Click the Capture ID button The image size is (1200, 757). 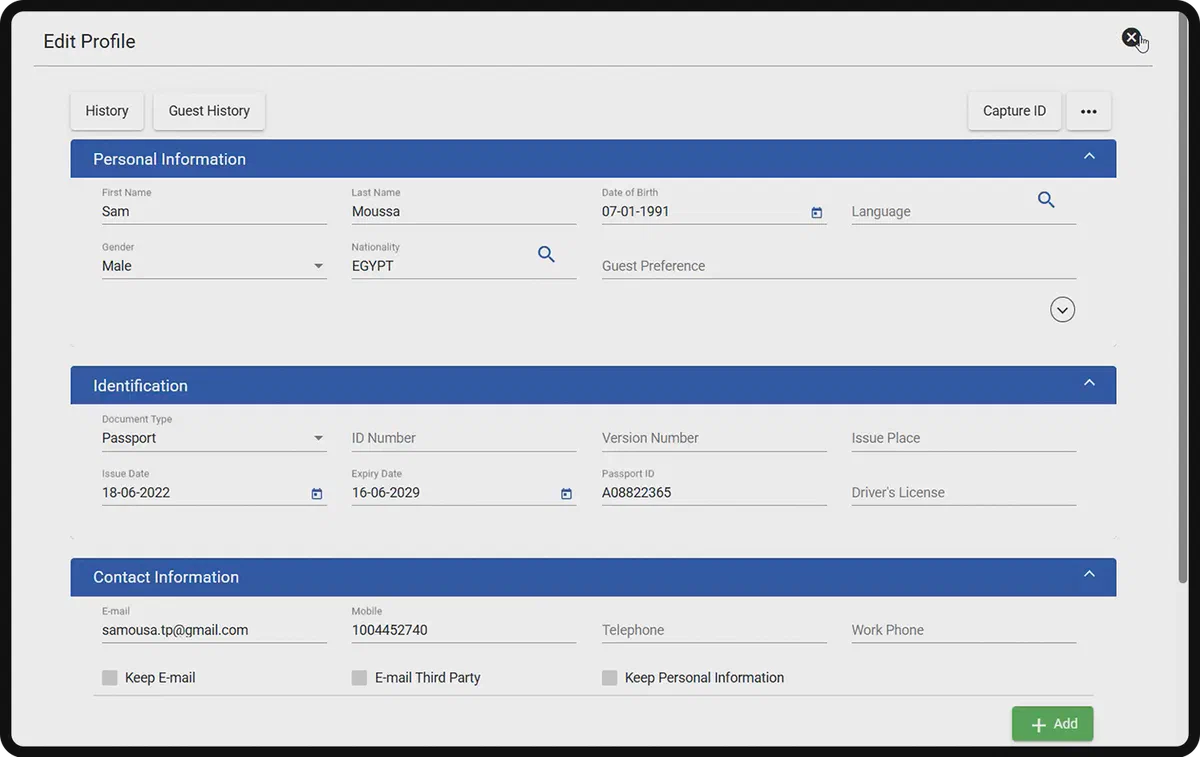1014,111
